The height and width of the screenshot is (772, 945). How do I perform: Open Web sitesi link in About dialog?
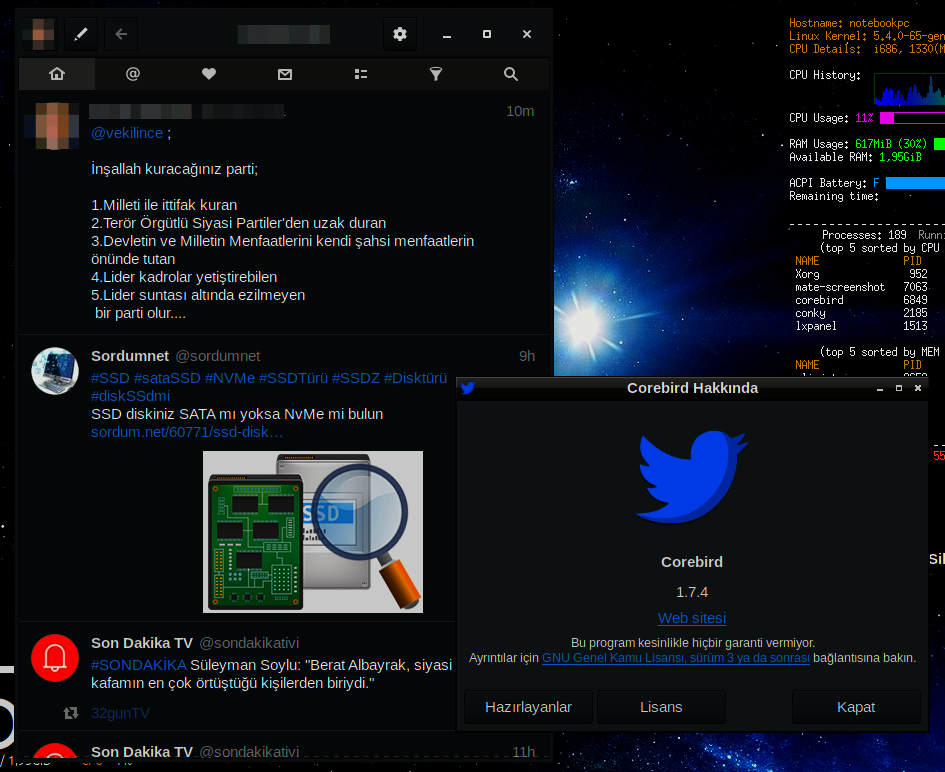(x=692, y=618)
